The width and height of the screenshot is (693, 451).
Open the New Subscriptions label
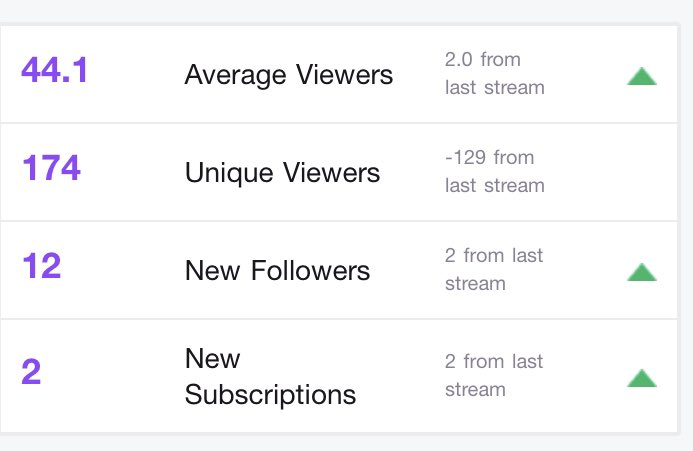270,377
